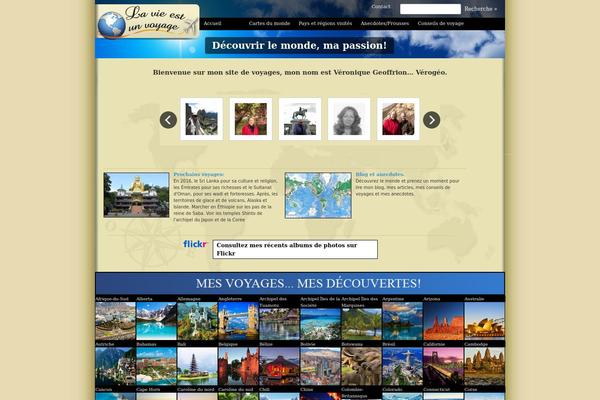Screen dimensions: 600x400
Task: Open the Flickr logo link
Action: pyautogui.click(x=195, y=244)
